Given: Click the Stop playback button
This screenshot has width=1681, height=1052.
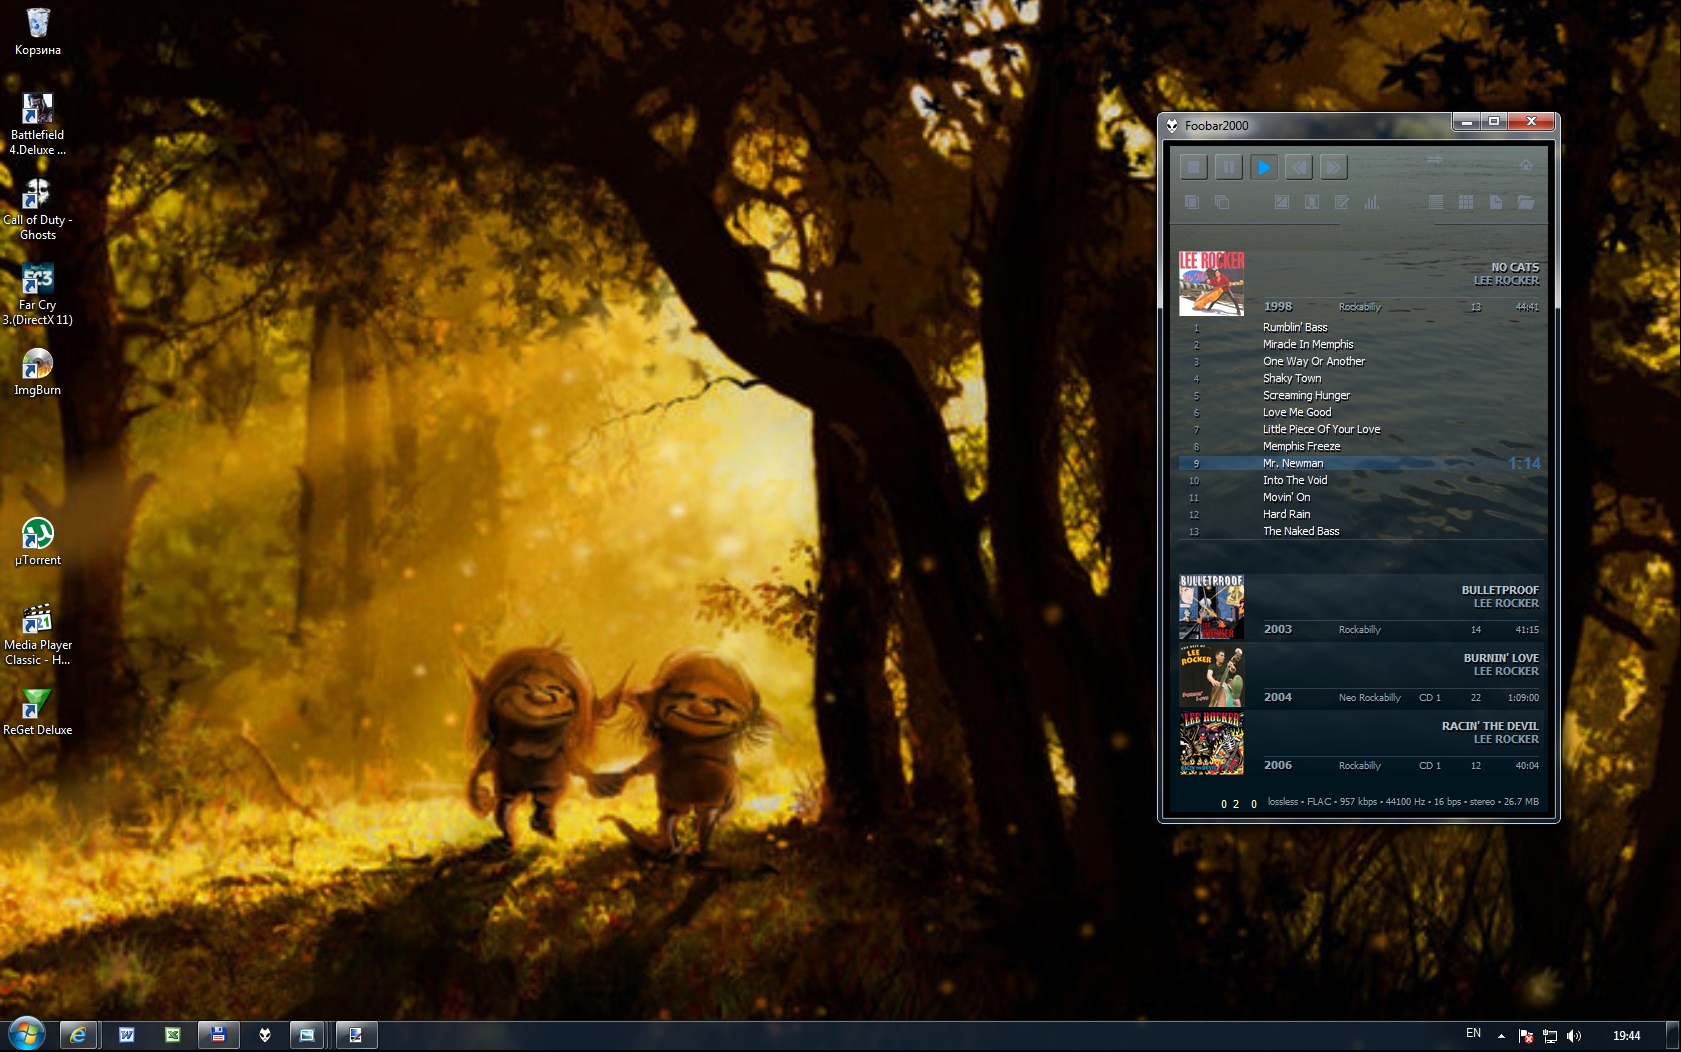Looking at the screenshot, I should point(1193,167).
